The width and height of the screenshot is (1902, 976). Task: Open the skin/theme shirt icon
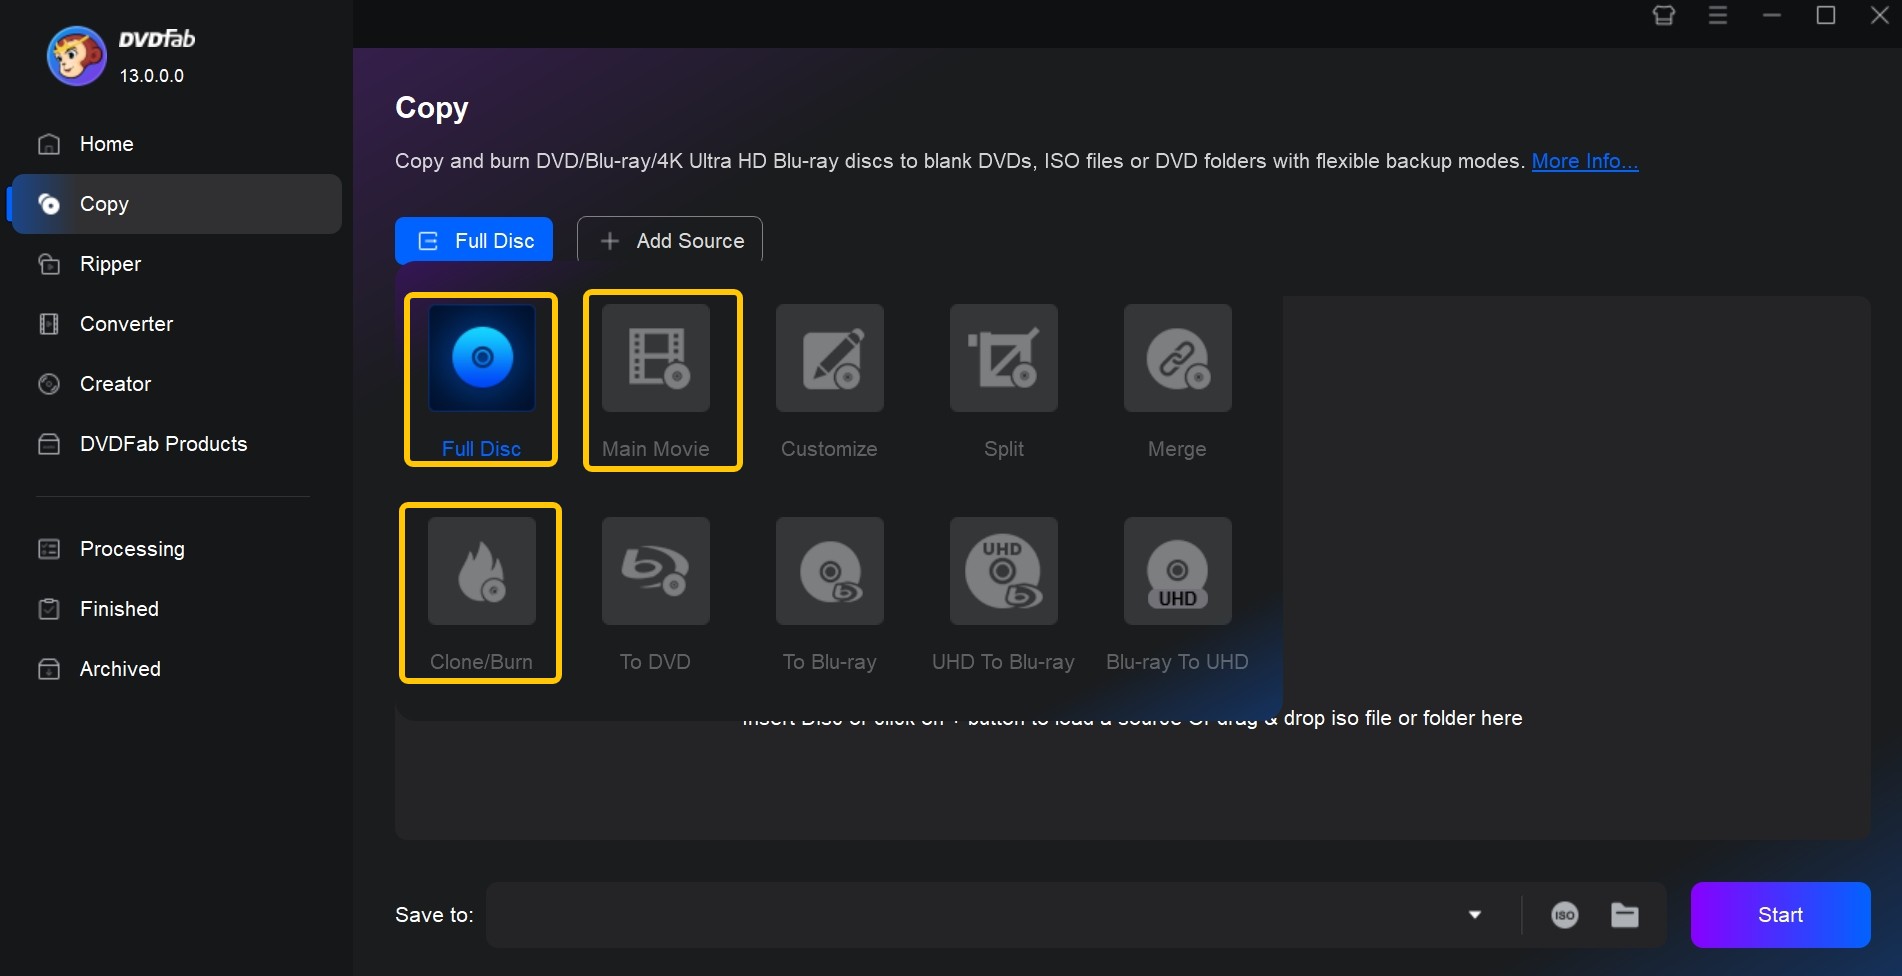click(x=1664, y=15)
